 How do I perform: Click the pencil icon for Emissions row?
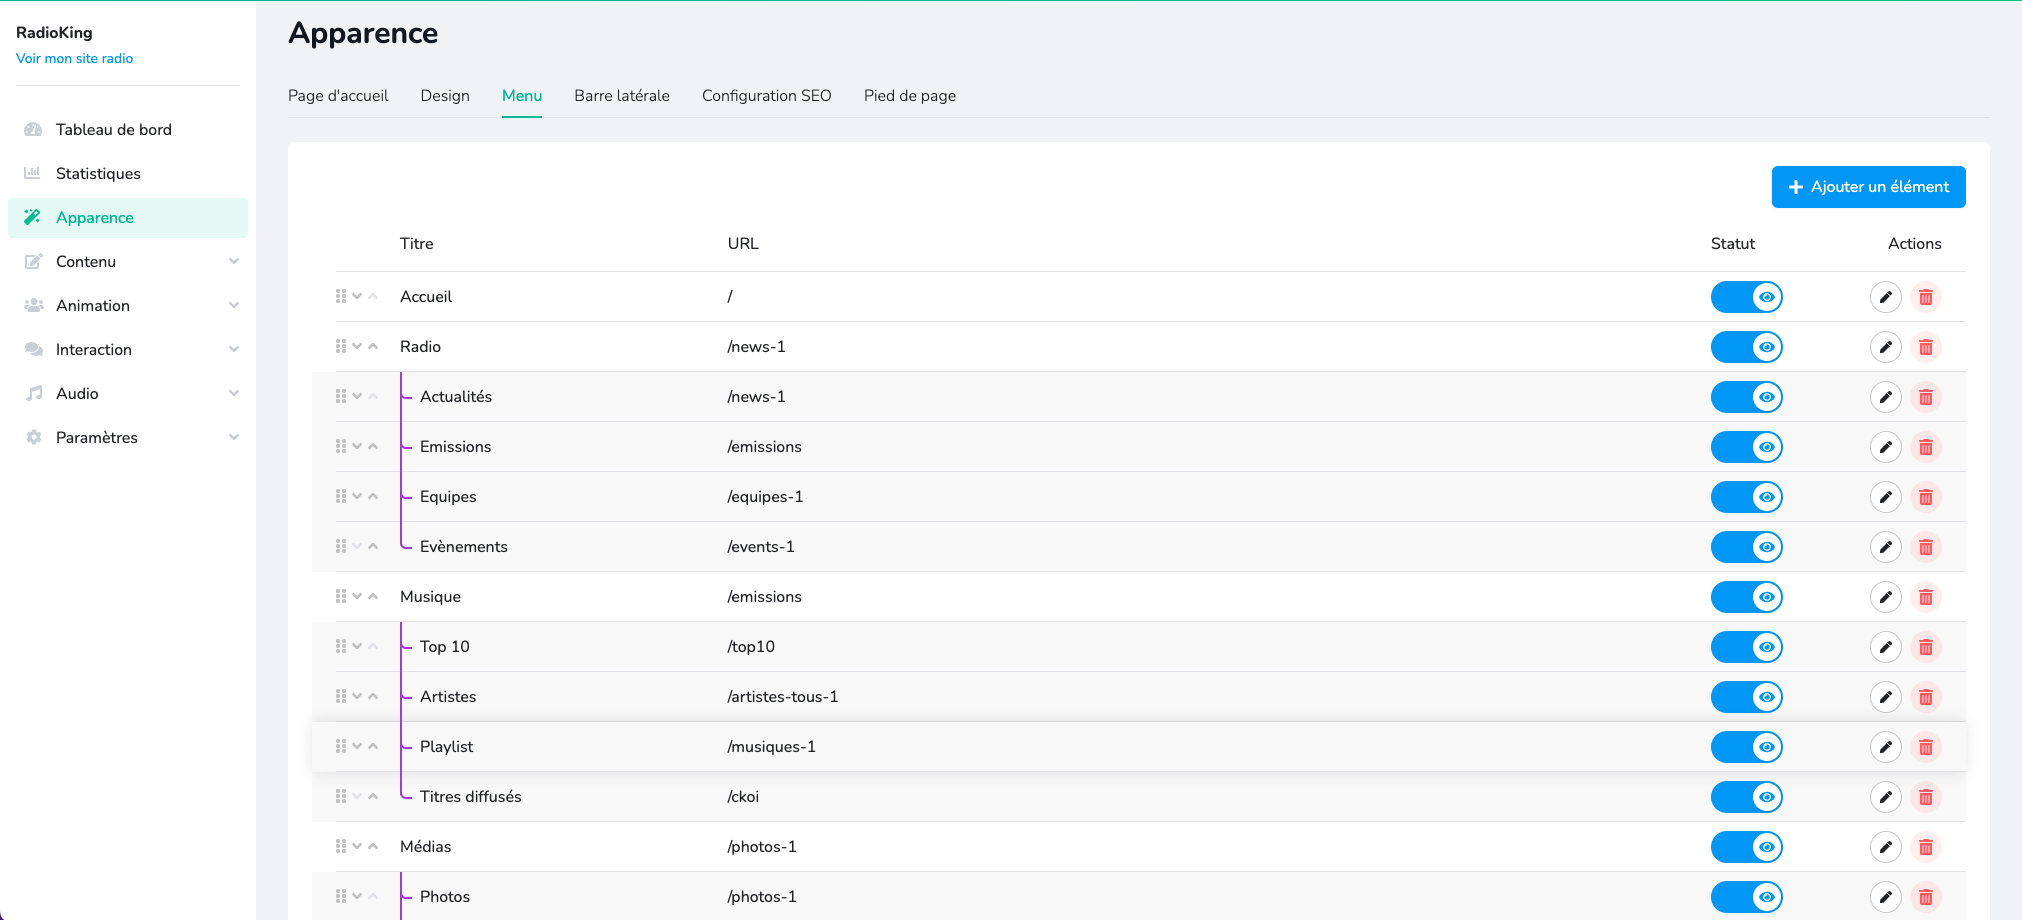1885,447
